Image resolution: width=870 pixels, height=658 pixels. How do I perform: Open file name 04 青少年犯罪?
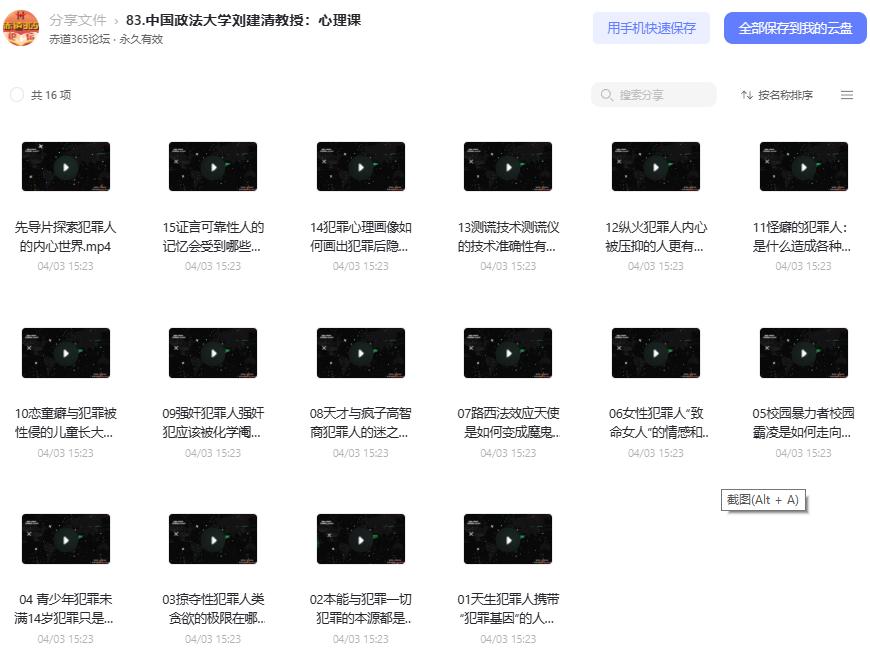(x=64, y=609)
